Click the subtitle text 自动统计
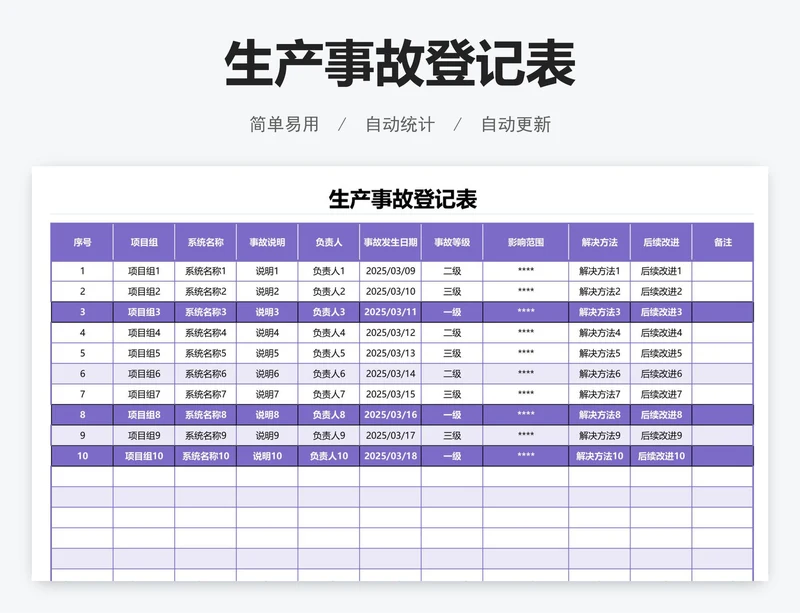The image size is (800, 613). pos(400,124)
